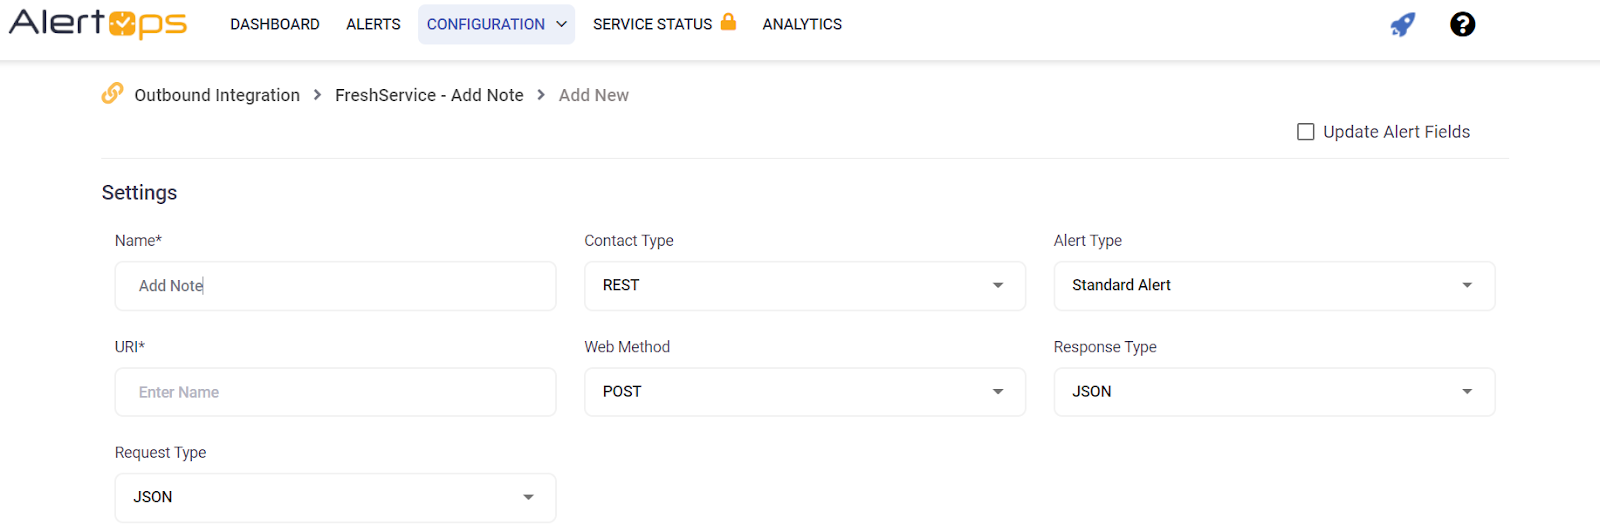
Task: Navigate to Analytics
Action: 802,24
